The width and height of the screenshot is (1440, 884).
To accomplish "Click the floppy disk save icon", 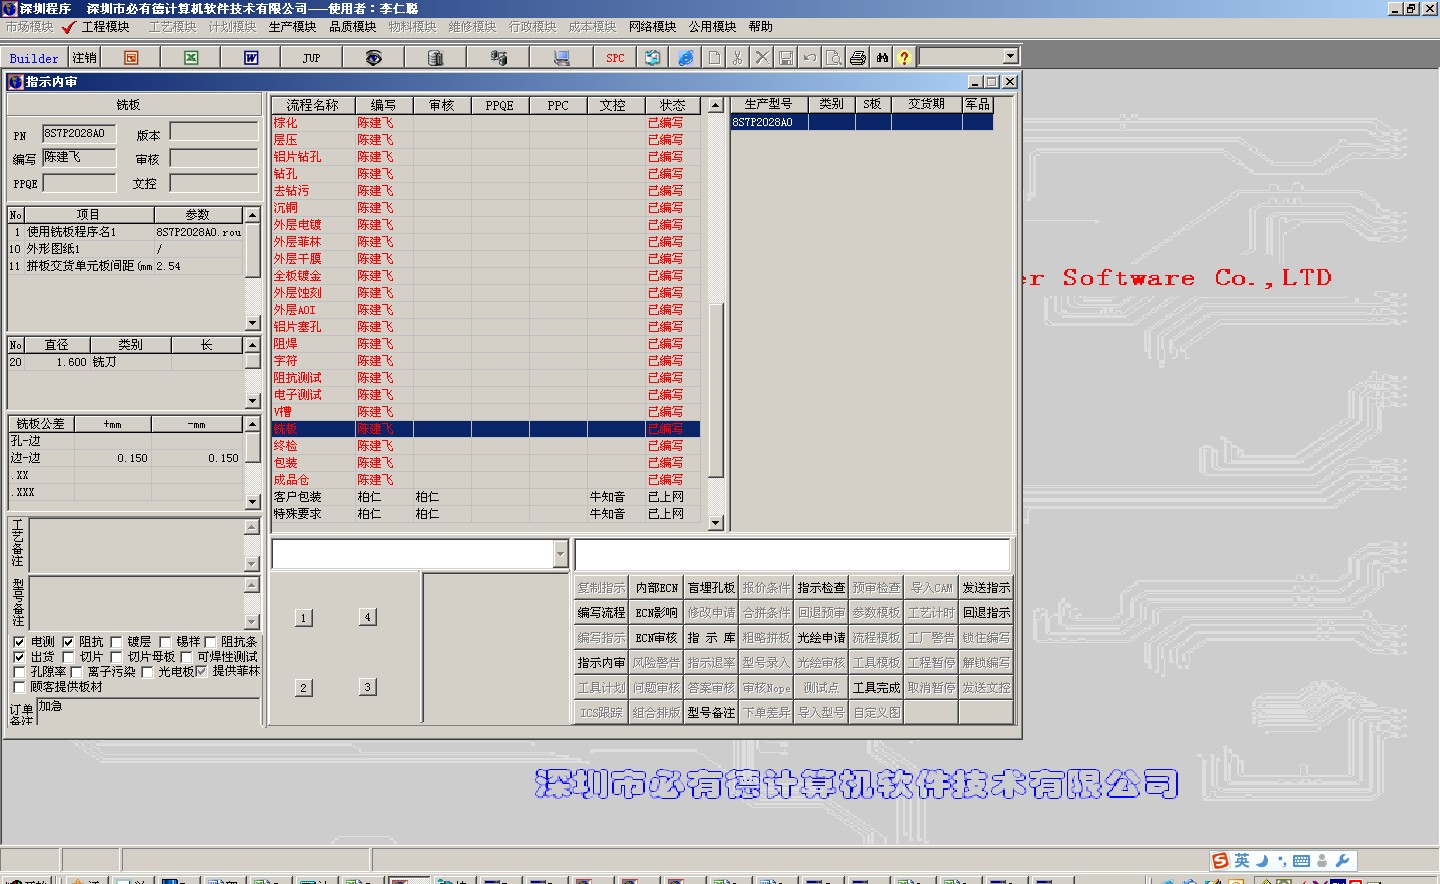I will tap(786, 58).
